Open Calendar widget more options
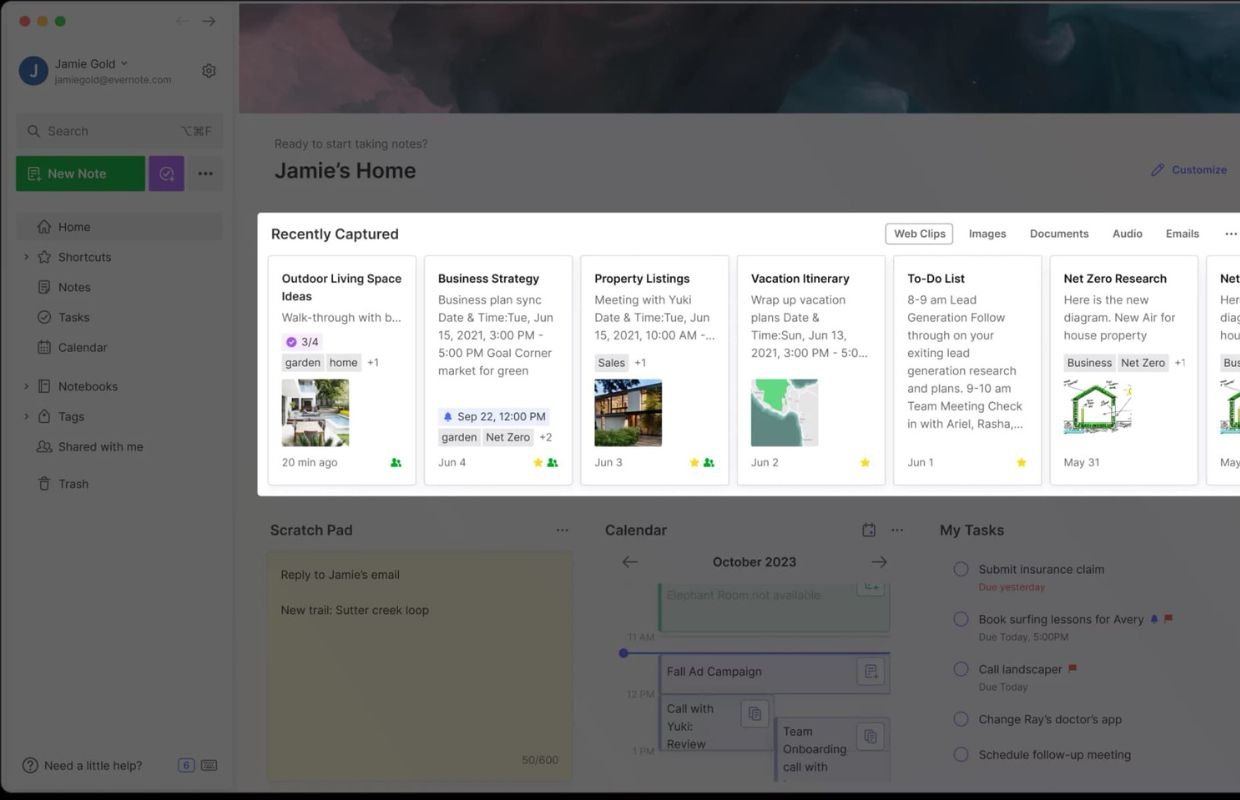The image size is (1240, 800). 897,530
